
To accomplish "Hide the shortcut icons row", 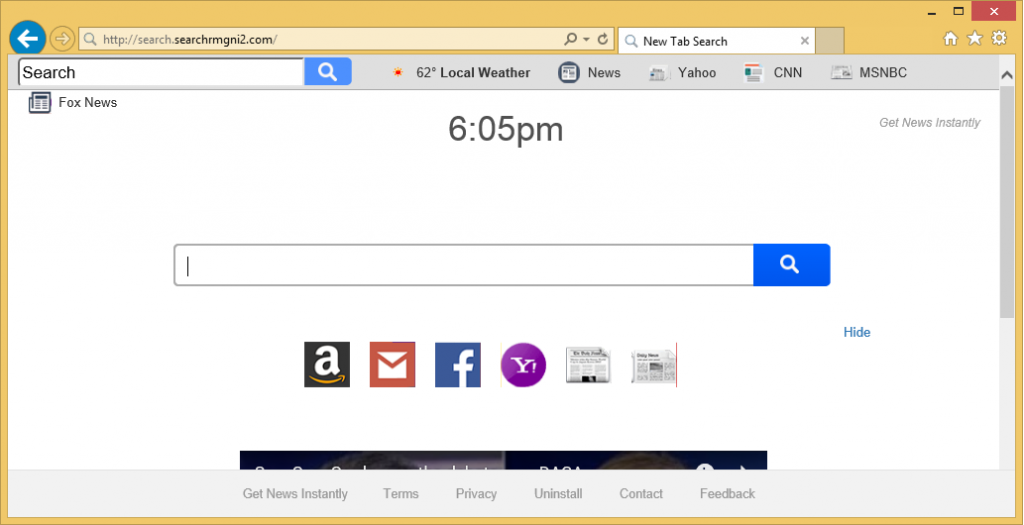I will point(856,332).
